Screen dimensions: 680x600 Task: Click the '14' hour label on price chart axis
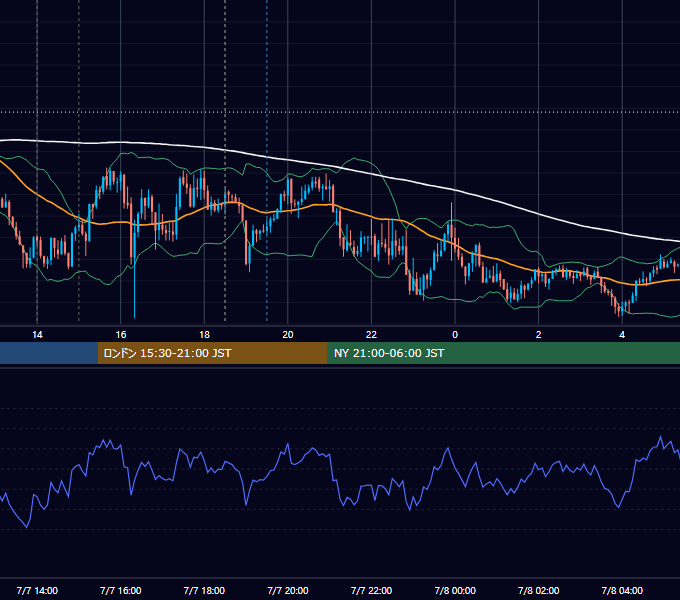(x=37, y=335)
